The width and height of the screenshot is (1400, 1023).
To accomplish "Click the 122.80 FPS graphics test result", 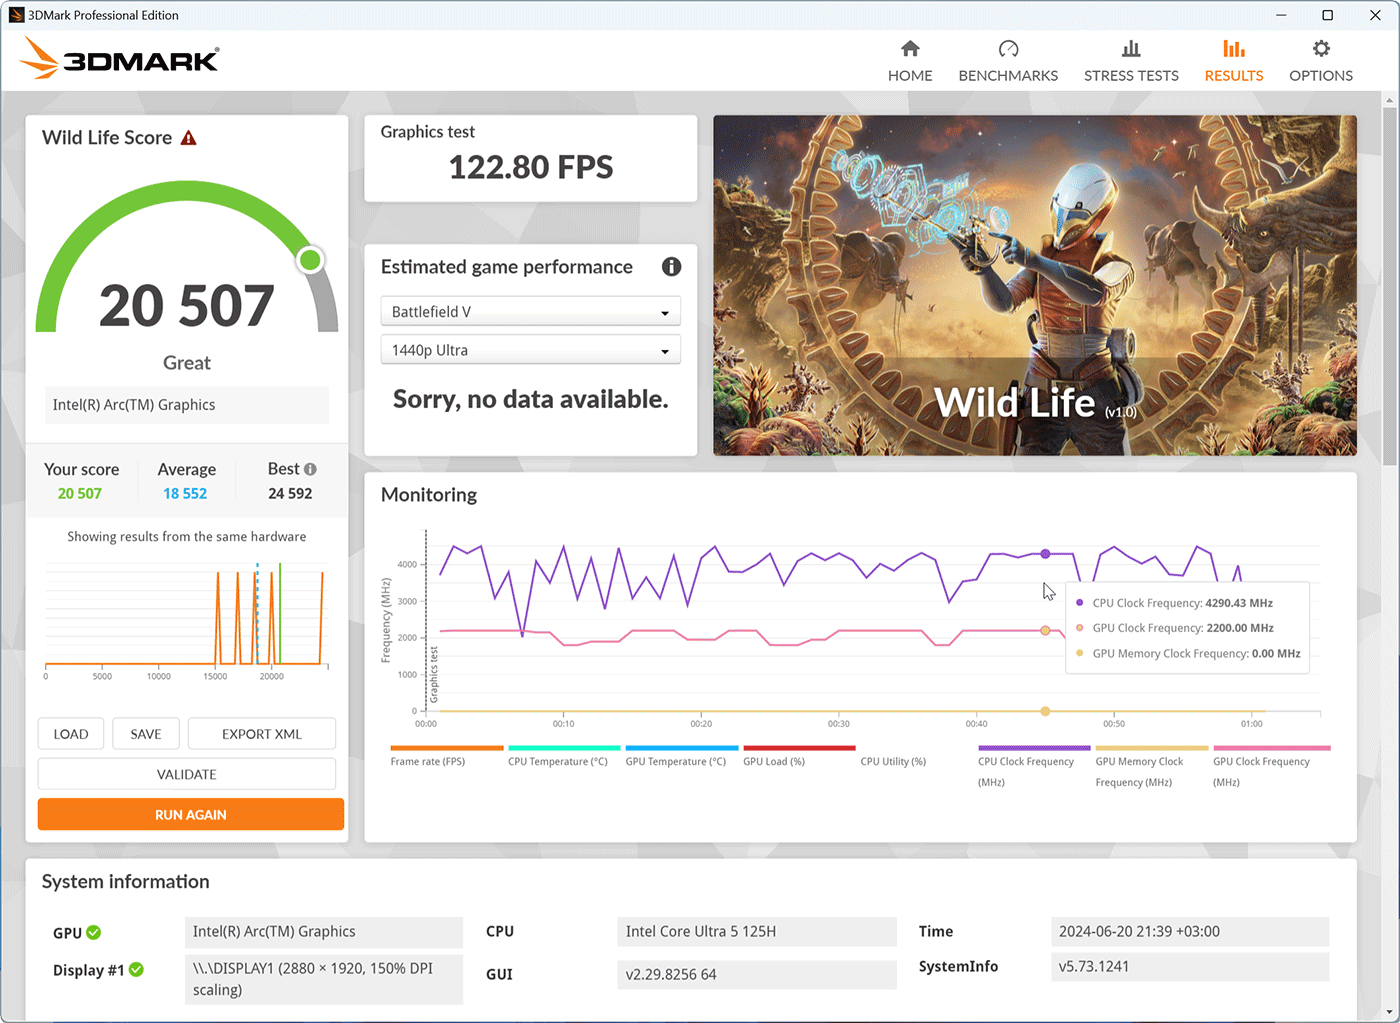I will pyautogui.click(x=531, y=167).
